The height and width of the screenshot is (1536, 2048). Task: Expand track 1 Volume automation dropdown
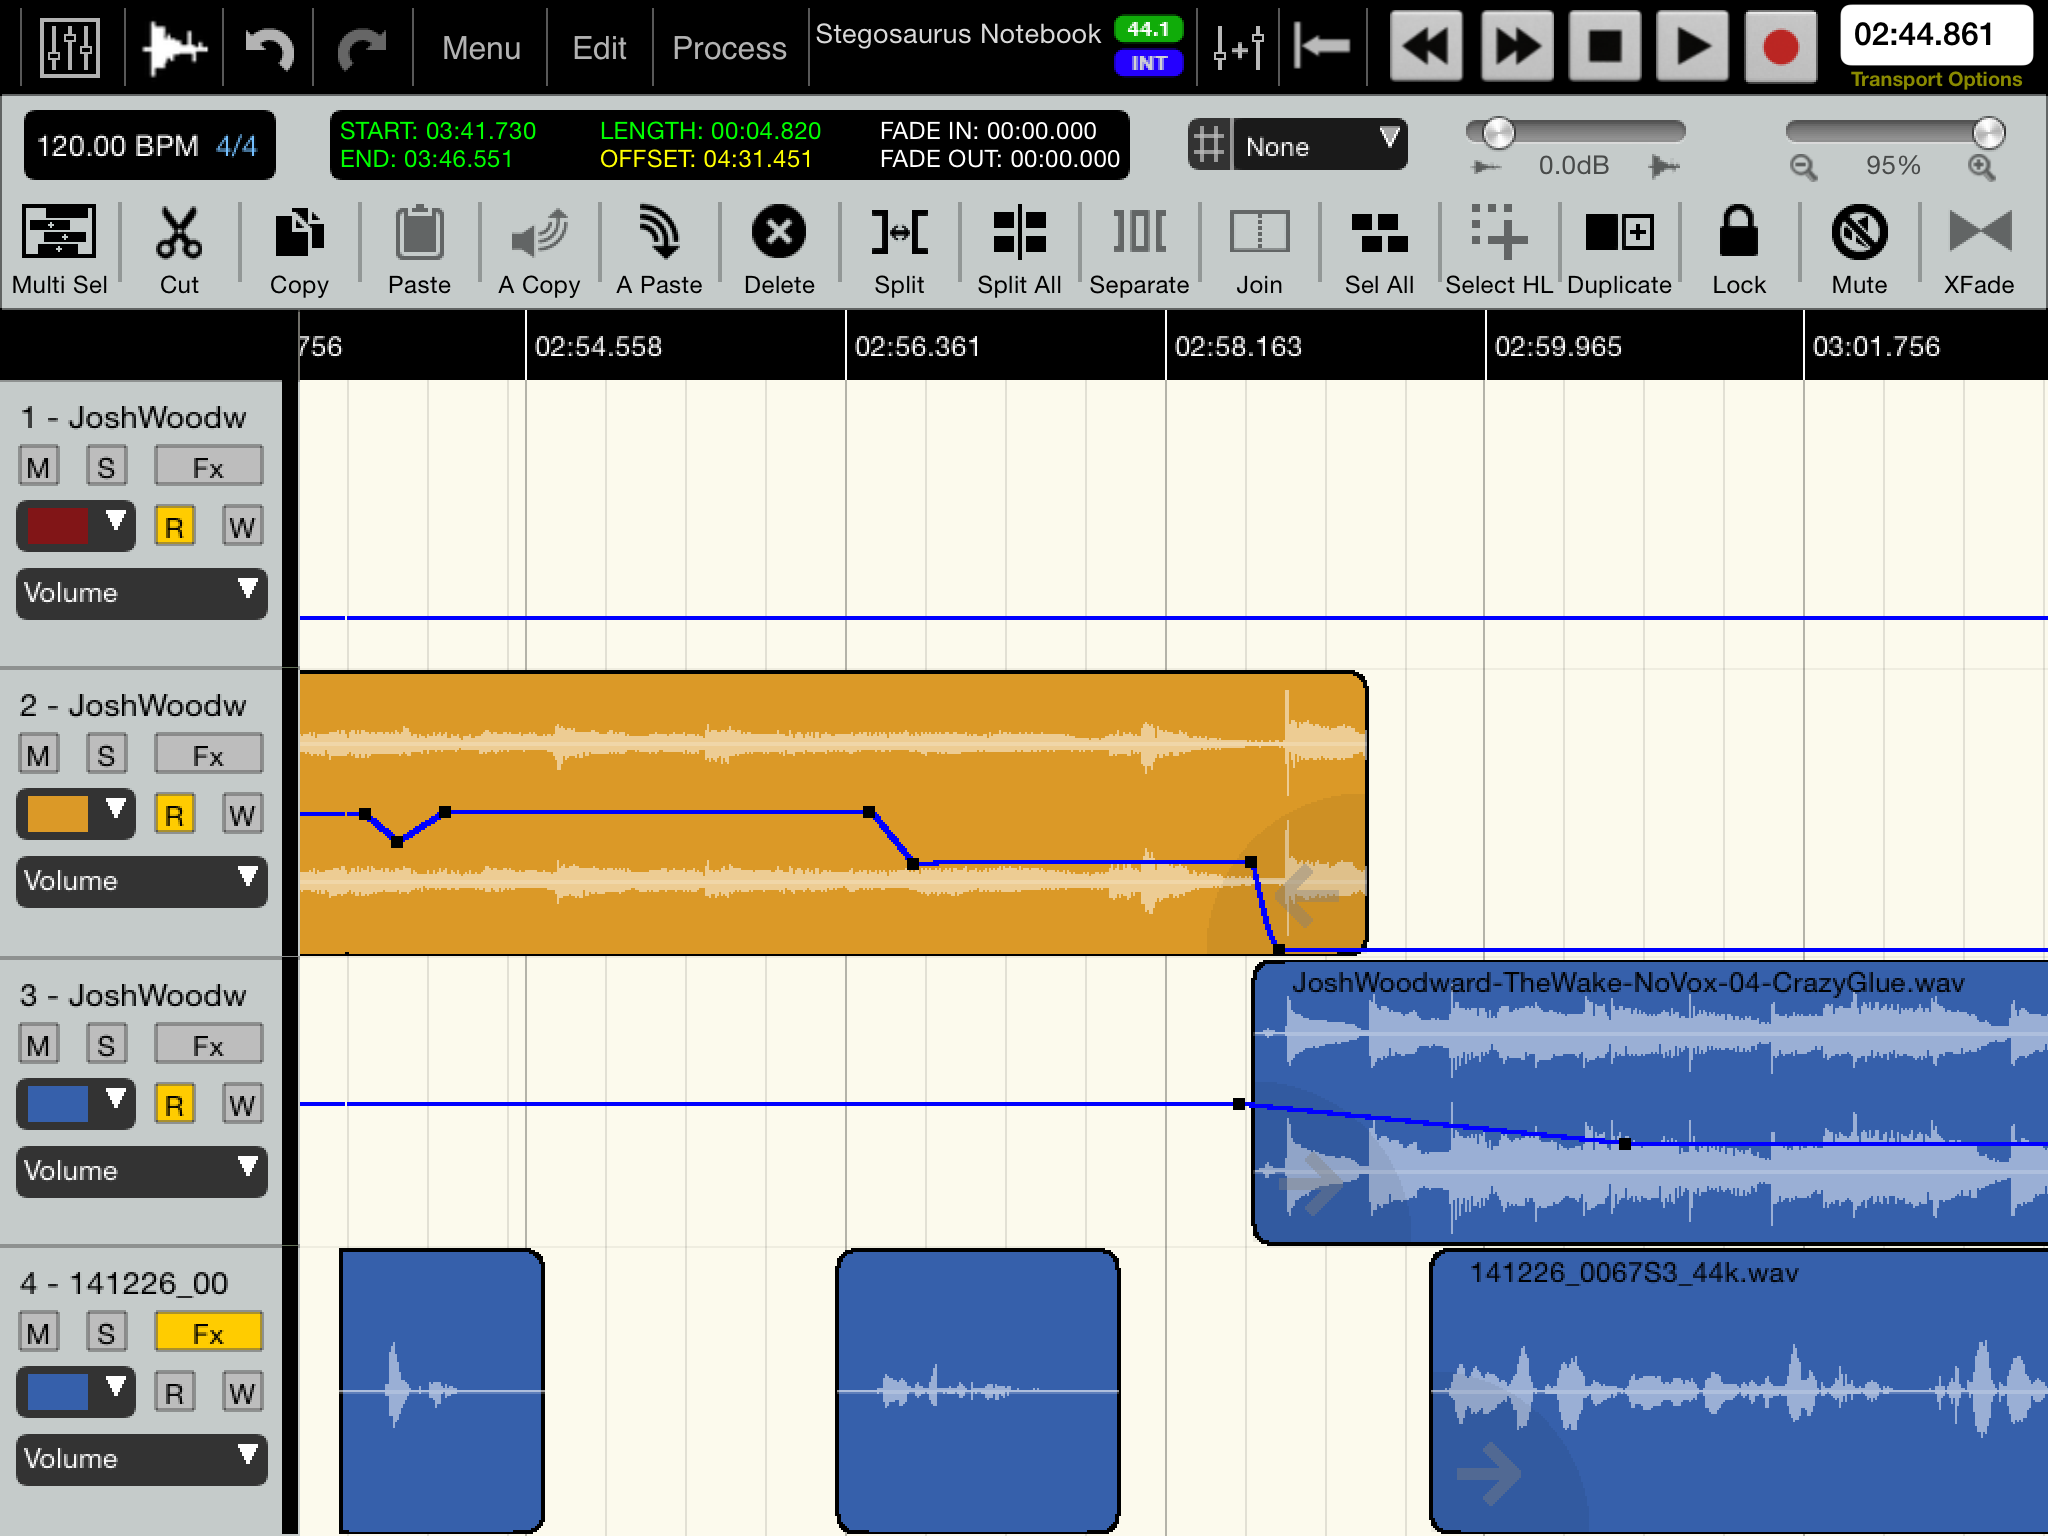(x=141, y=593)
